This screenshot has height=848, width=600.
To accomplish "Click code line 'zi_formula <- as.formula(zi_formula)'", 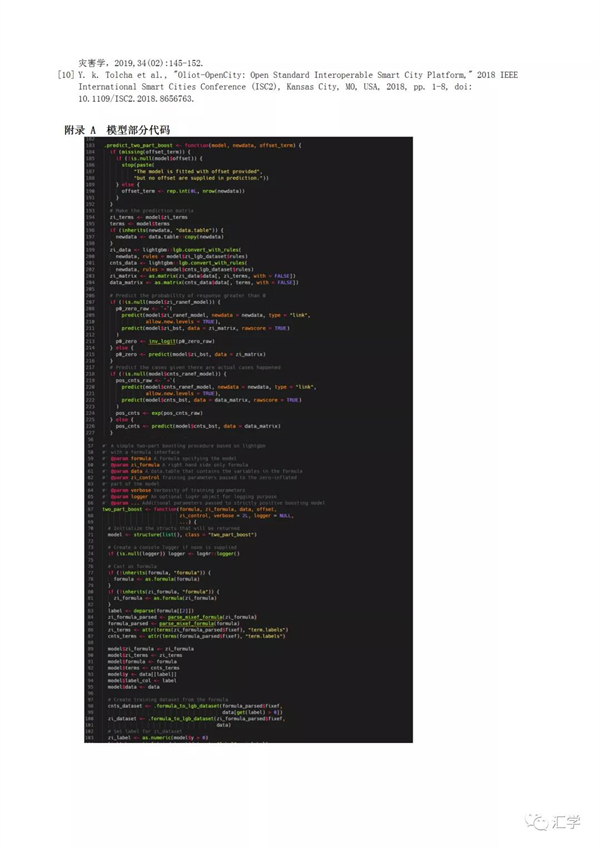I will 165,598.
